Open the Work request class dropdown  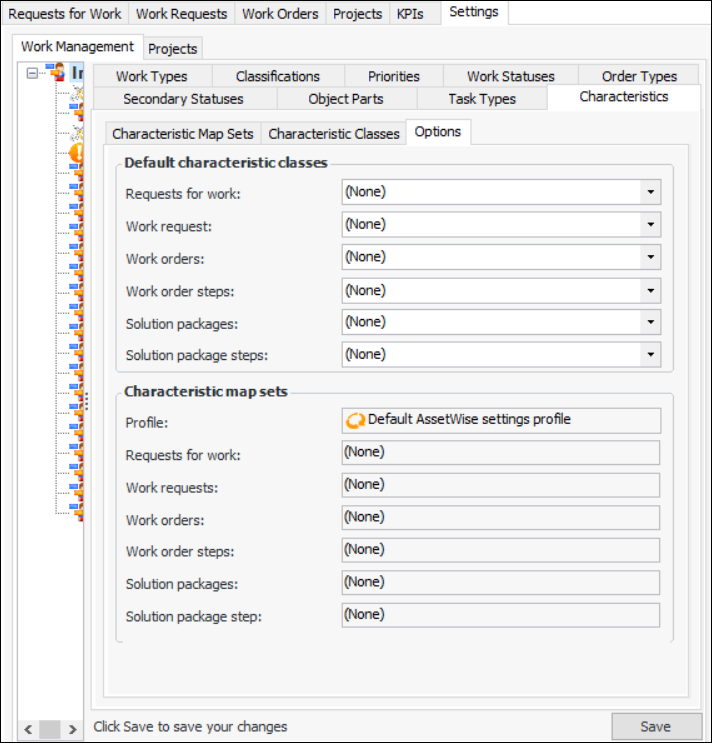(650, 225)
